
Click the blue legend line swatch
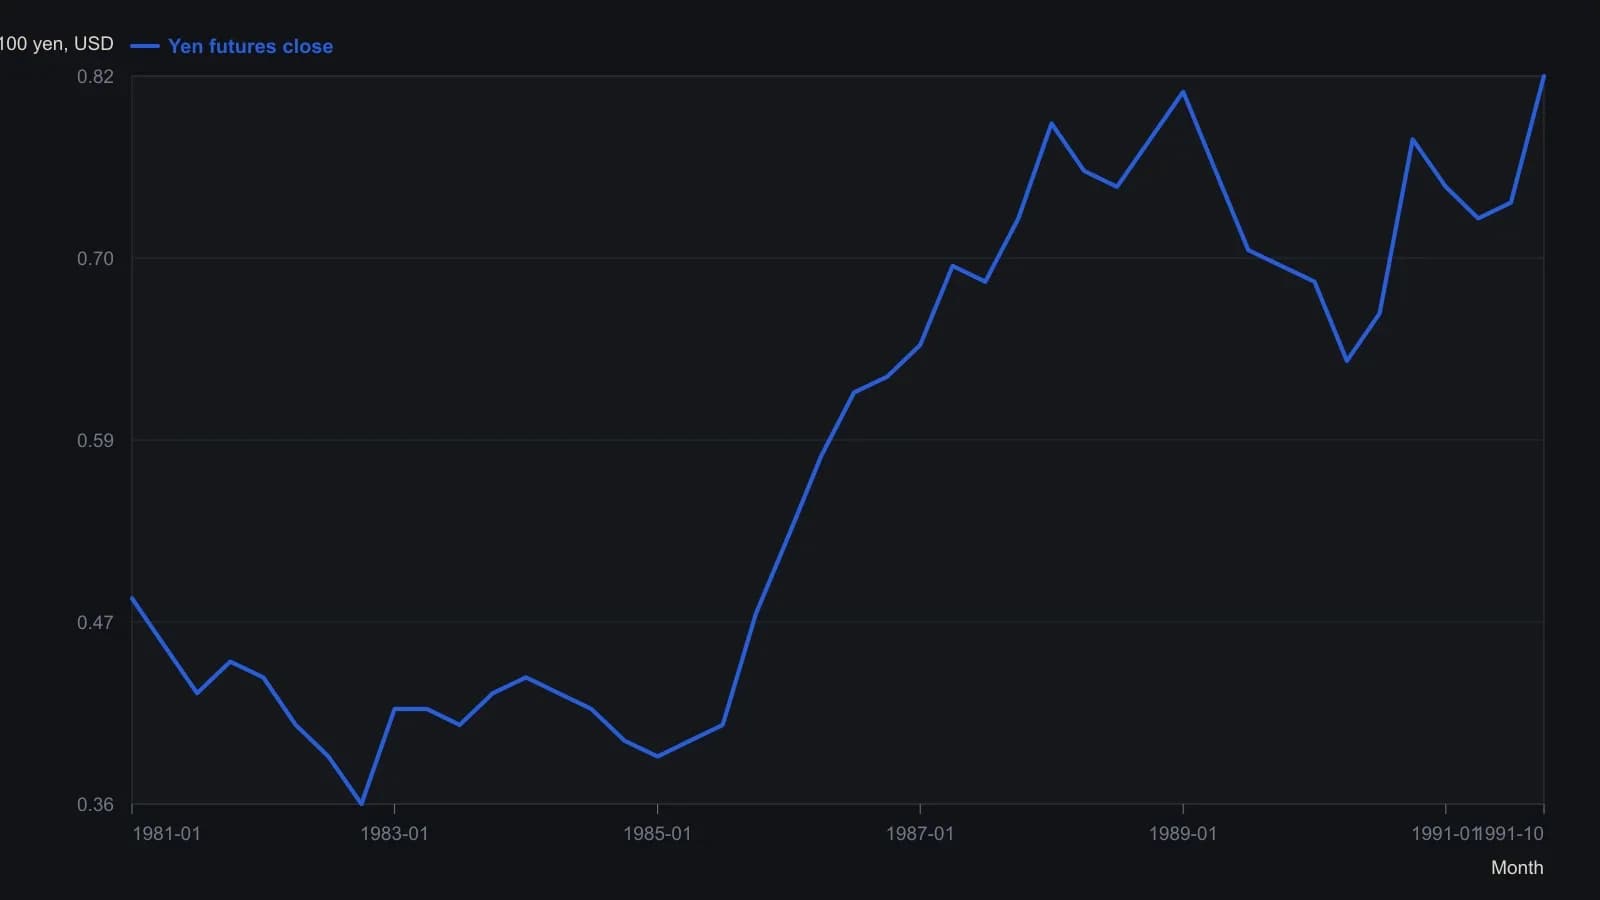coord(145,46)
